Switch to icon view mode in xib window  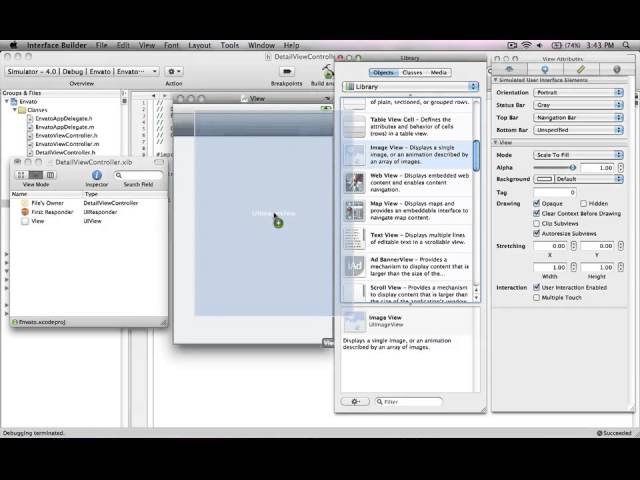click(21, 175)
